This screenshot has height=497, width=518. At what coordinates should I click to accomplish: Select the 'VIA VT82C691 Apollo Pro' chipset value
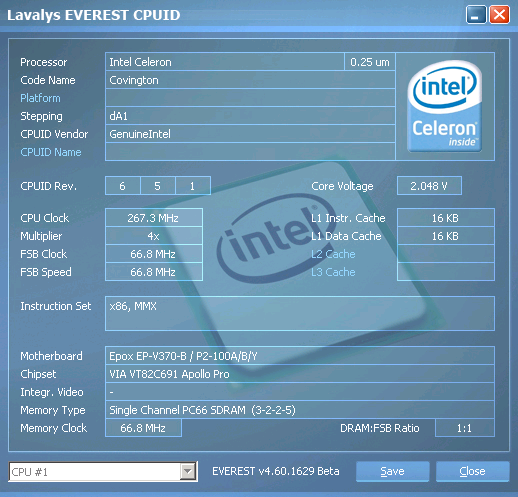[300, 374]
